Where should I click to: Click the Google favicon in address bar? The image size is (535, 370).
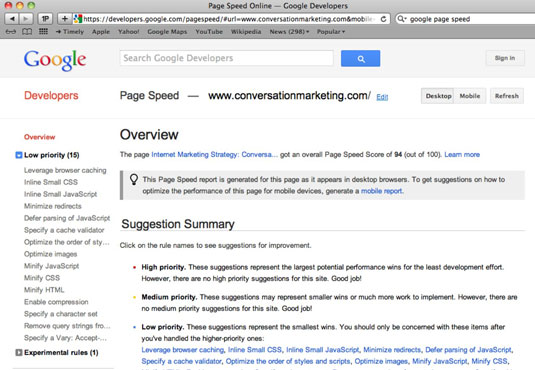tap(78, 19)
